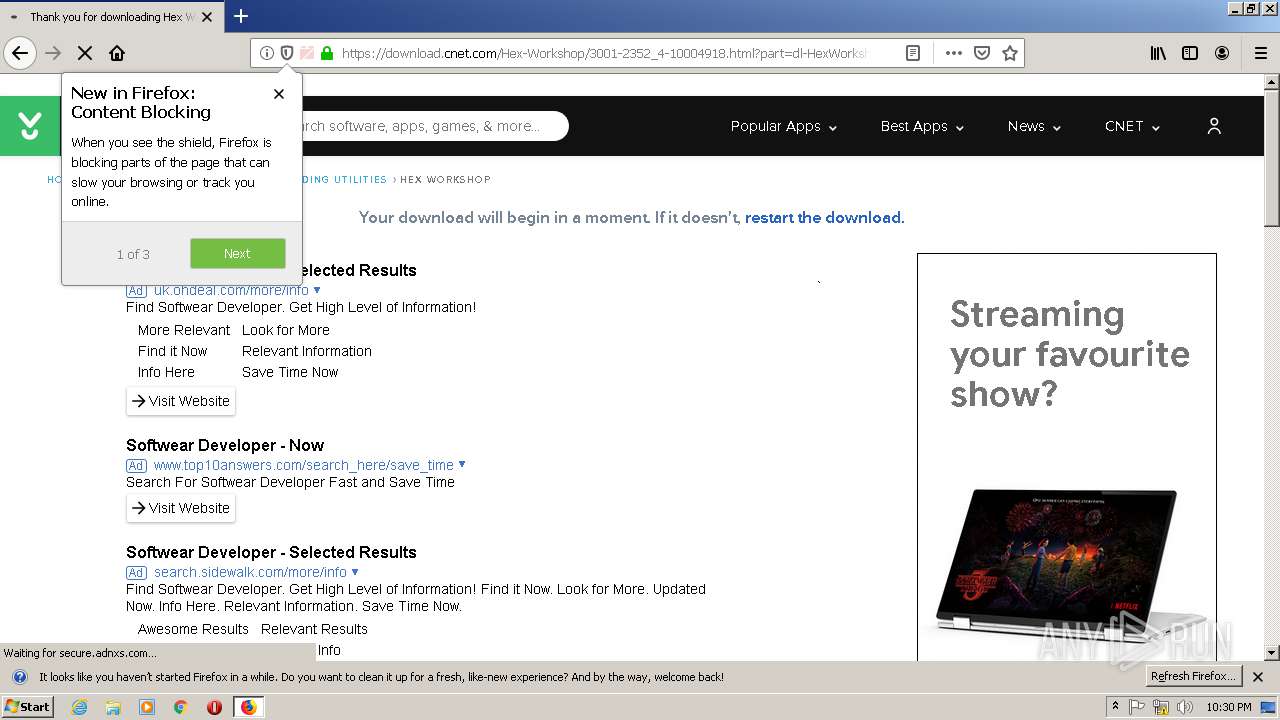Save page to Pocket
The height and width of the screenshot is (720, 1280).
pyautogui.click(x=982, y=53)
